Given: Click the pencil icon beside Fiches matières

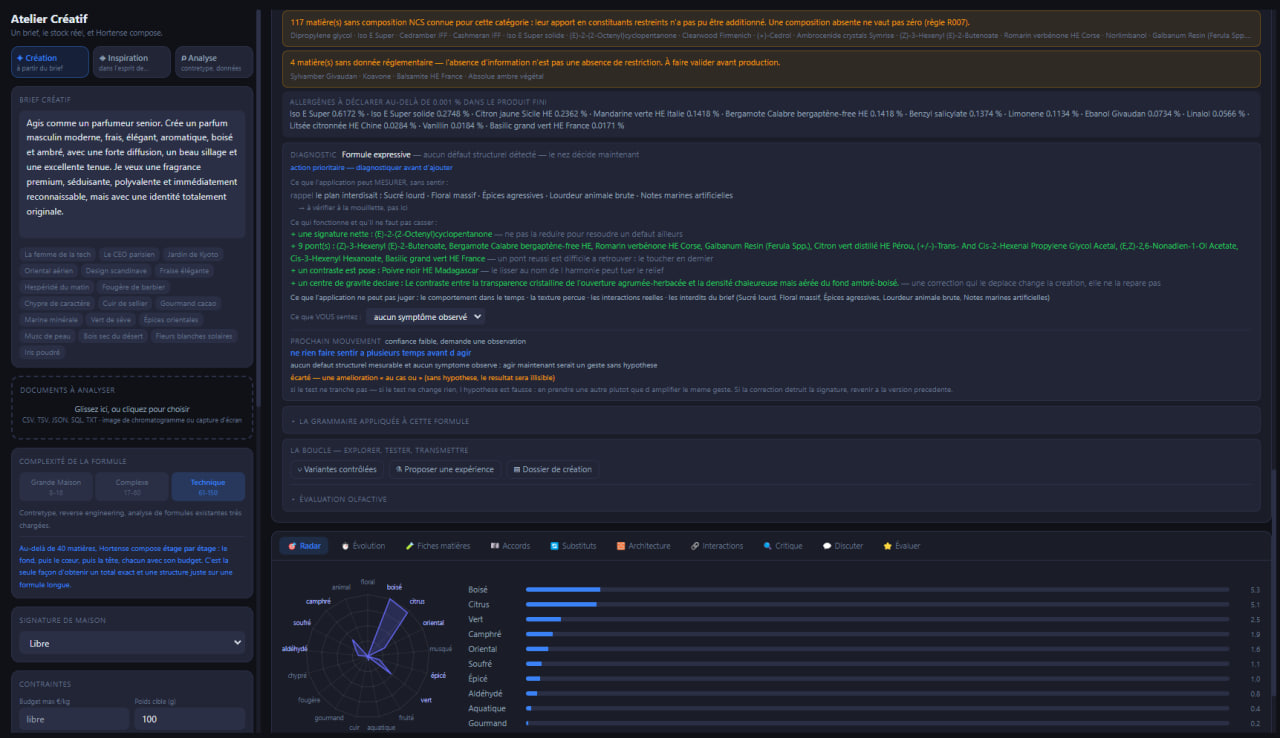Looking at the screenshot, I should (x=409, y=546).
